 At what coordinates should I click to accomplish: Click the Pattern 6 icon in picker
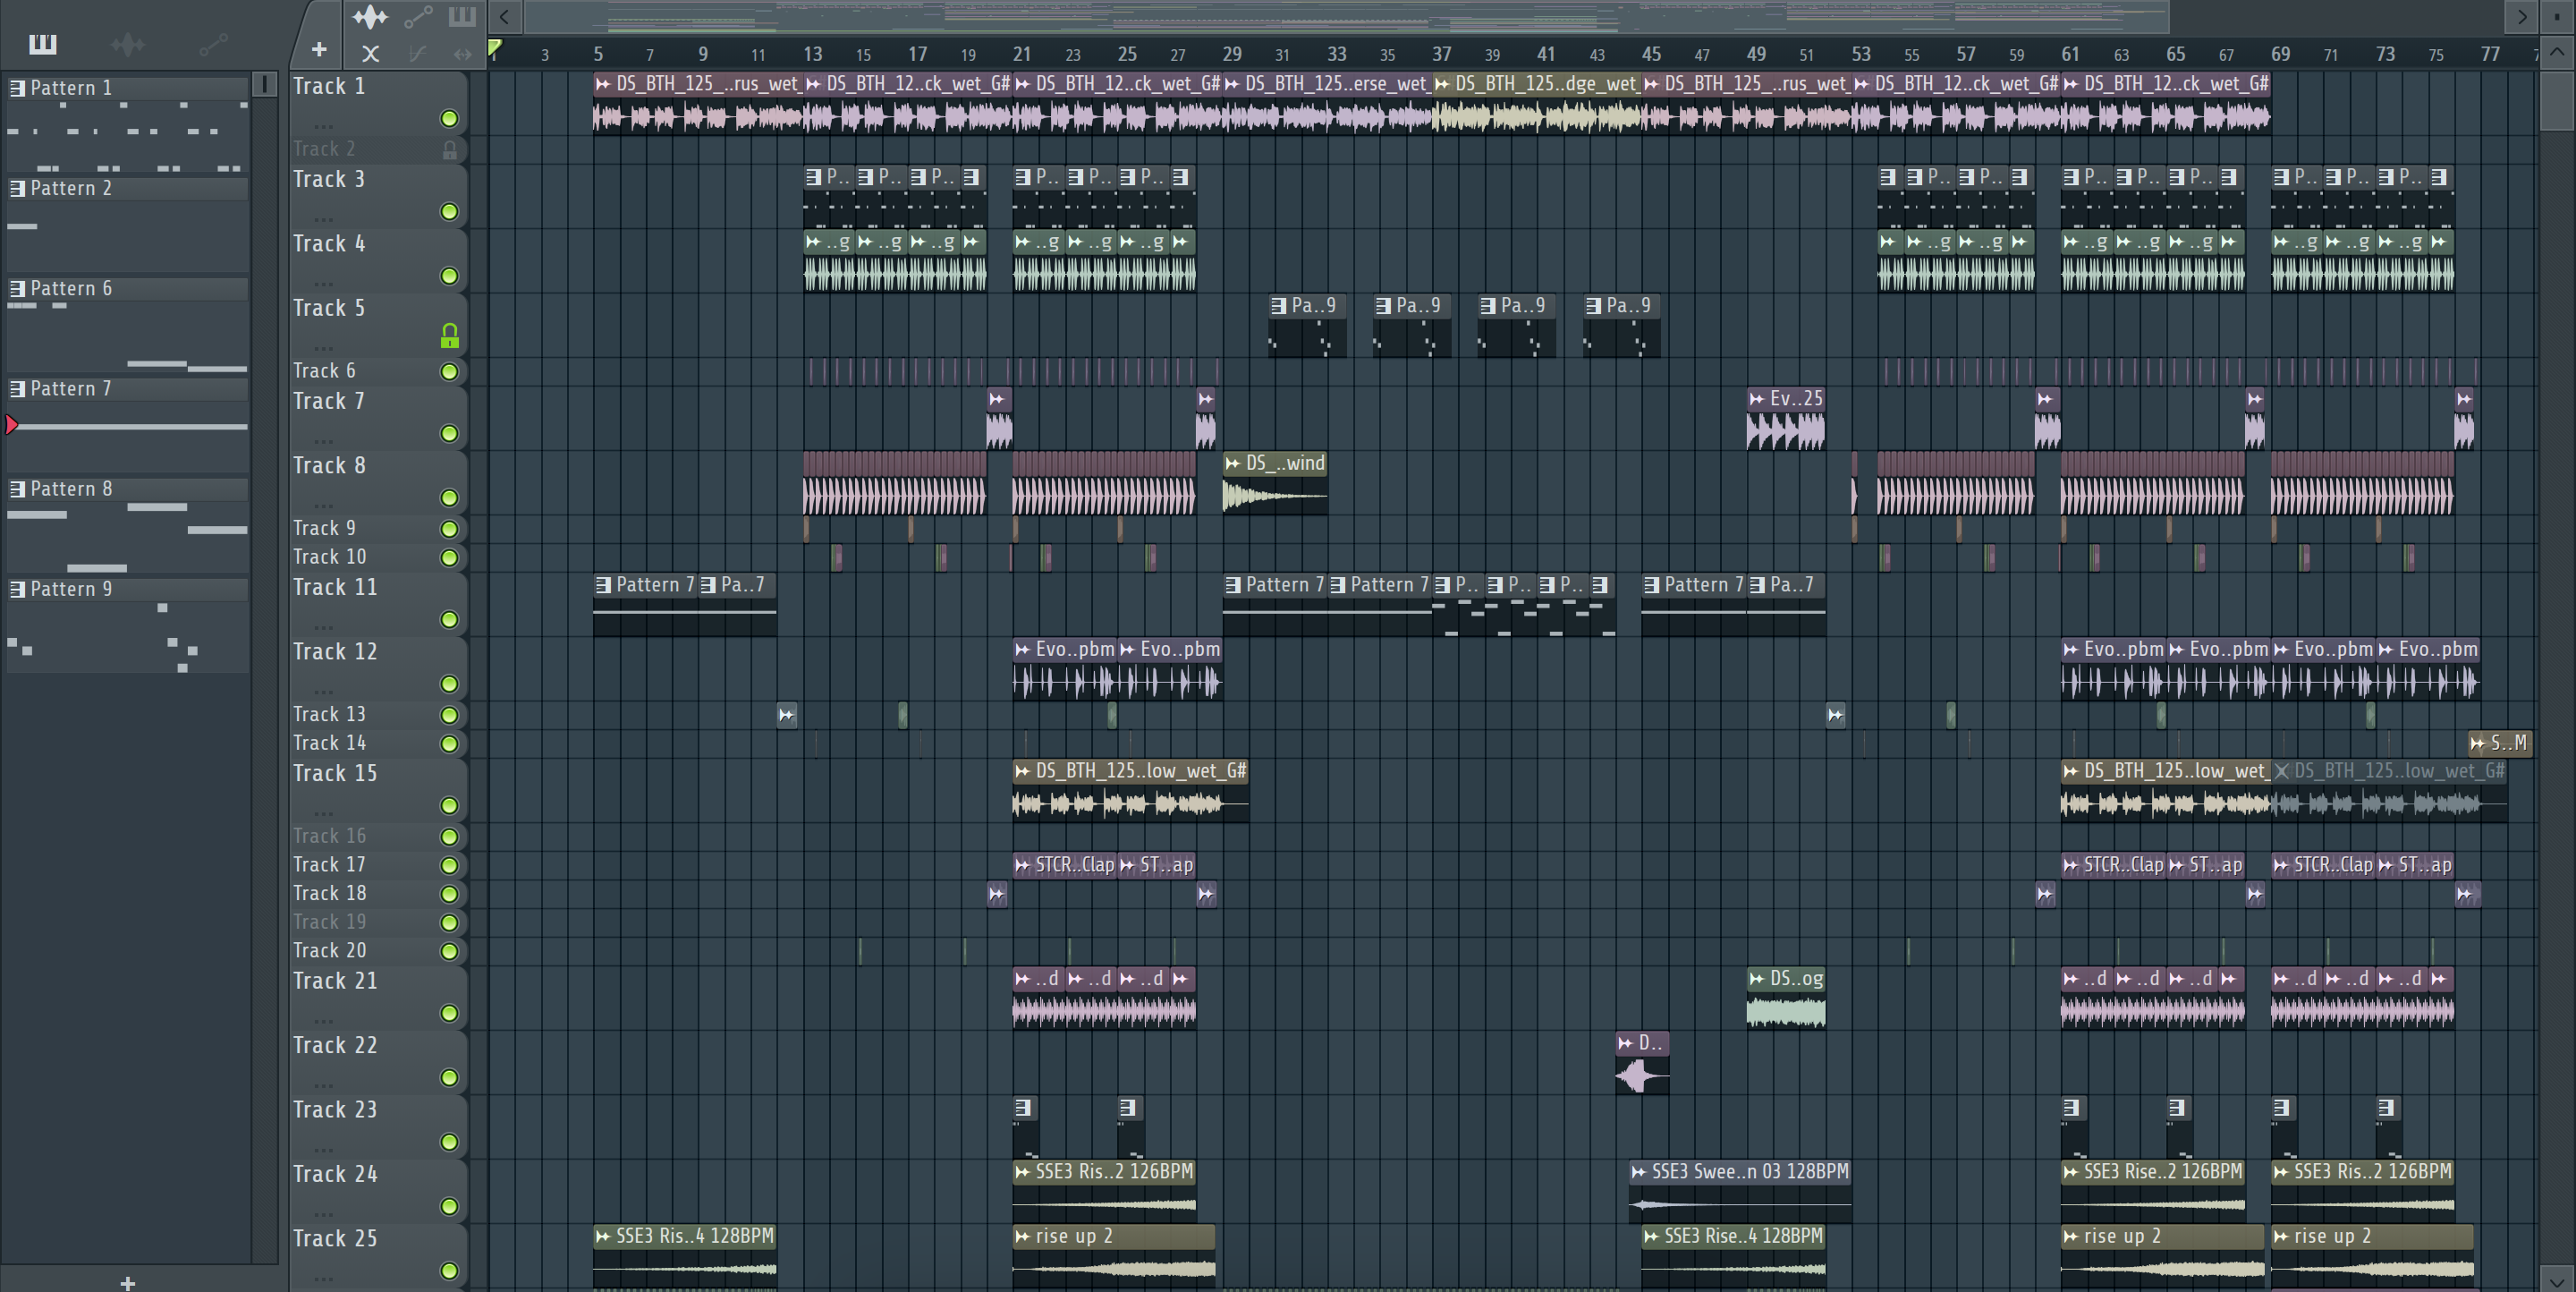(x=17, y=288)
